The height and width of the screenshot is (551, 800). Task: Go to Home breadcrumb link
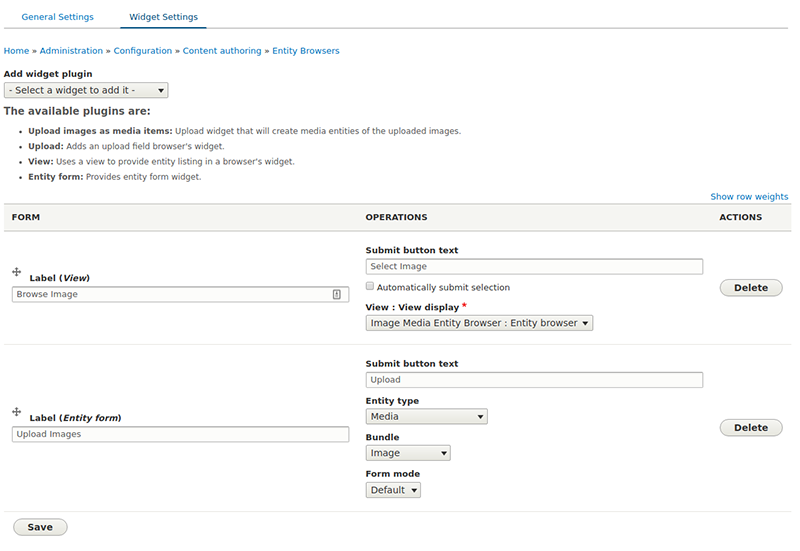point(16,51)
